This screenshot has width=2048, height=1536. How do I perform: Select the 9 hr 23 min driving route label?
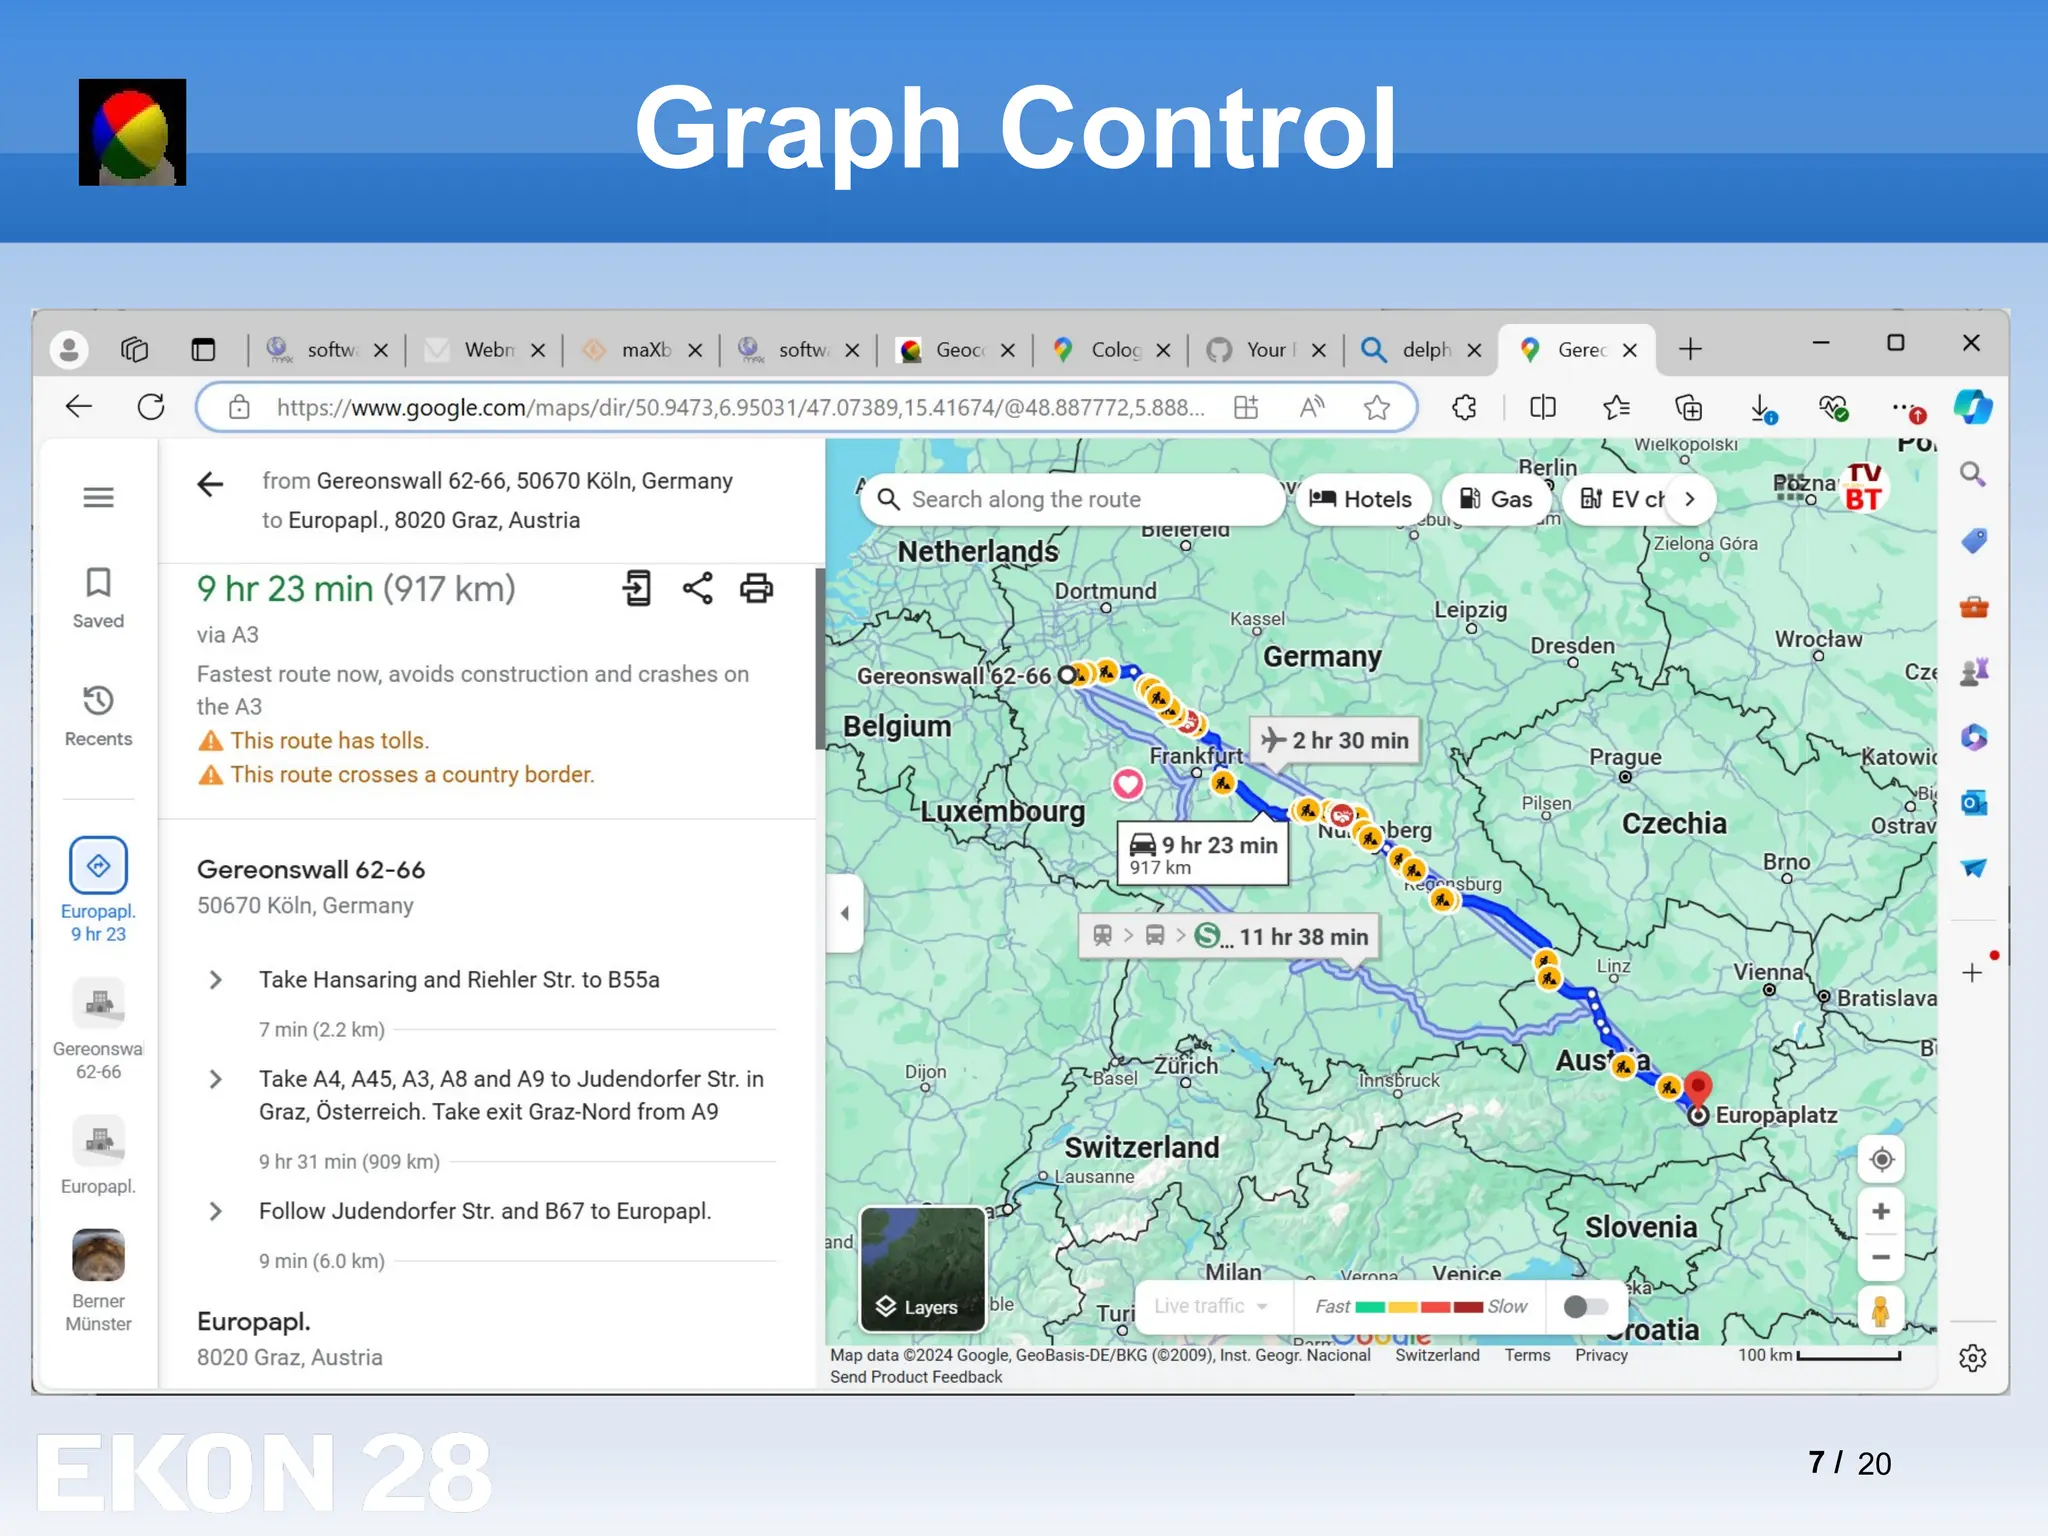(1203, 854)
